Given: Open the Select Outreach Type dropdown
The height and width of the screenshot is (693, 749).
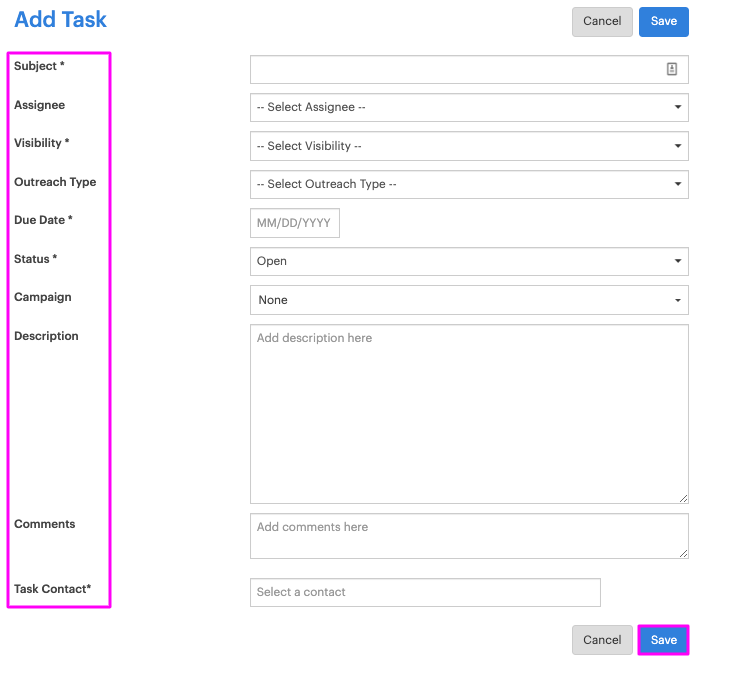Looking at the screenshot, I should click(469, 184).
